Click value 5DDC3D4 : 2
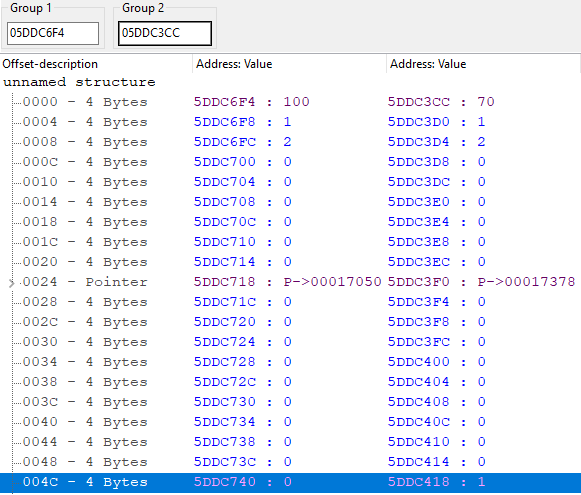Screen dimensions: 581x495 click(436, 142)
